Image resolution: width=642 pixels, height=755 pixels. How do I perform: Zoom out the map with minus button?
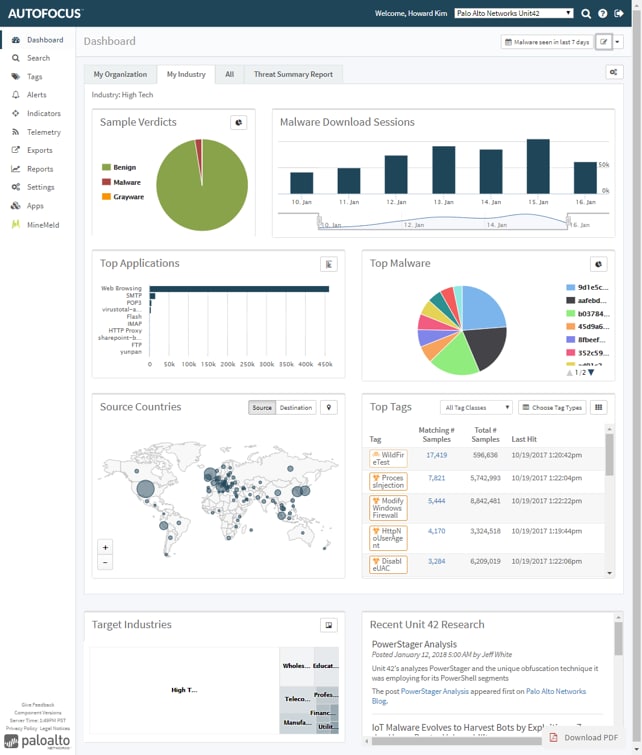click(x=105, y=562)
